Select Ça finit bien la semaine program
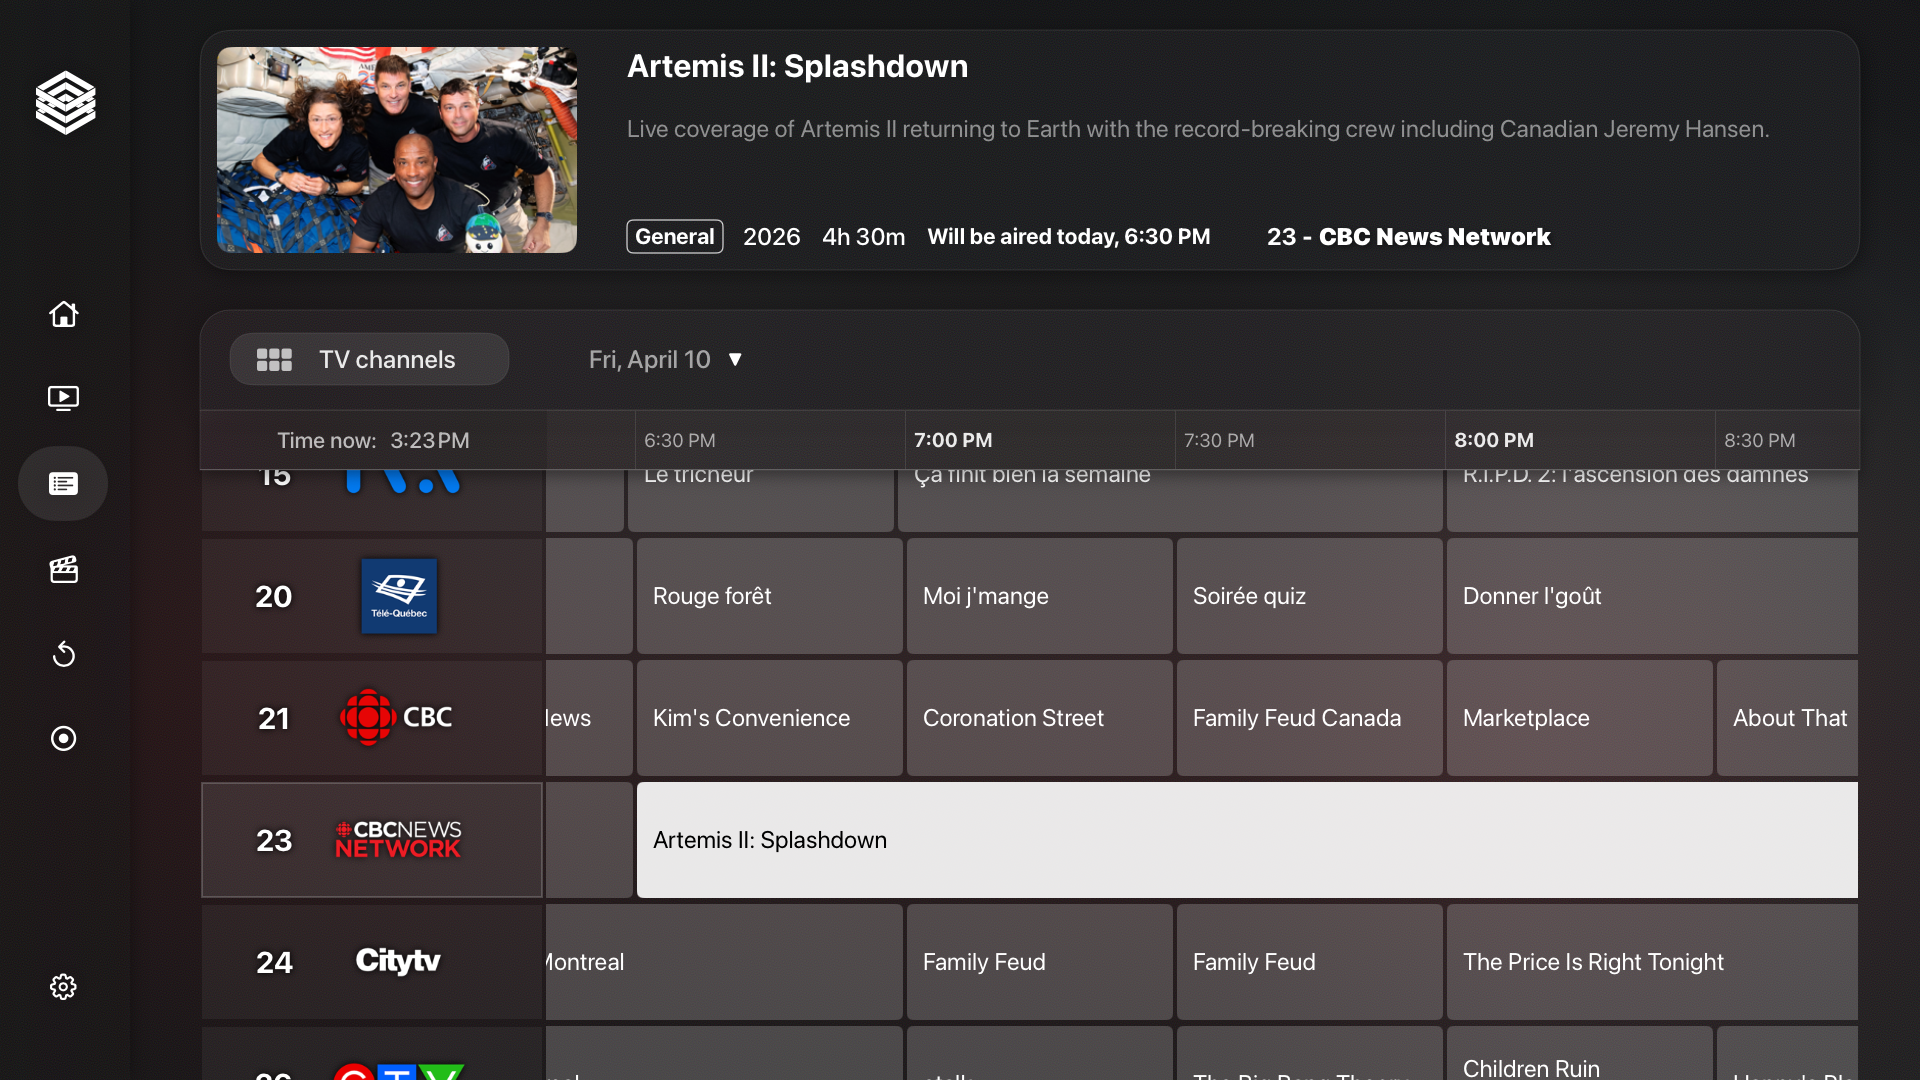 point(1170,500)
